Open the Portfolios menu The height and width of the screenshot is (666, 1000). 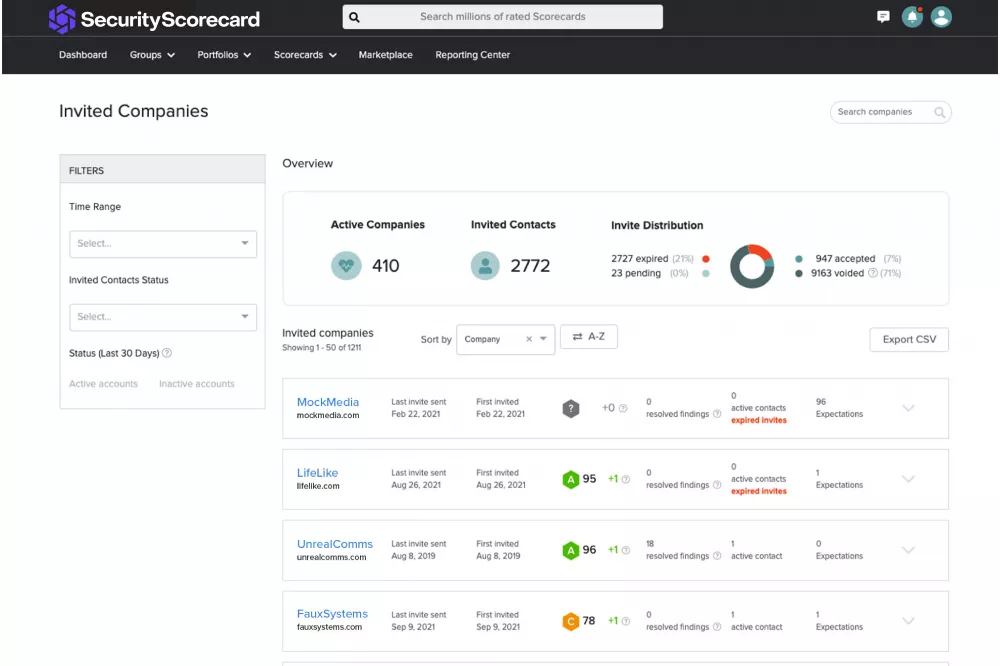coord(224,55)
